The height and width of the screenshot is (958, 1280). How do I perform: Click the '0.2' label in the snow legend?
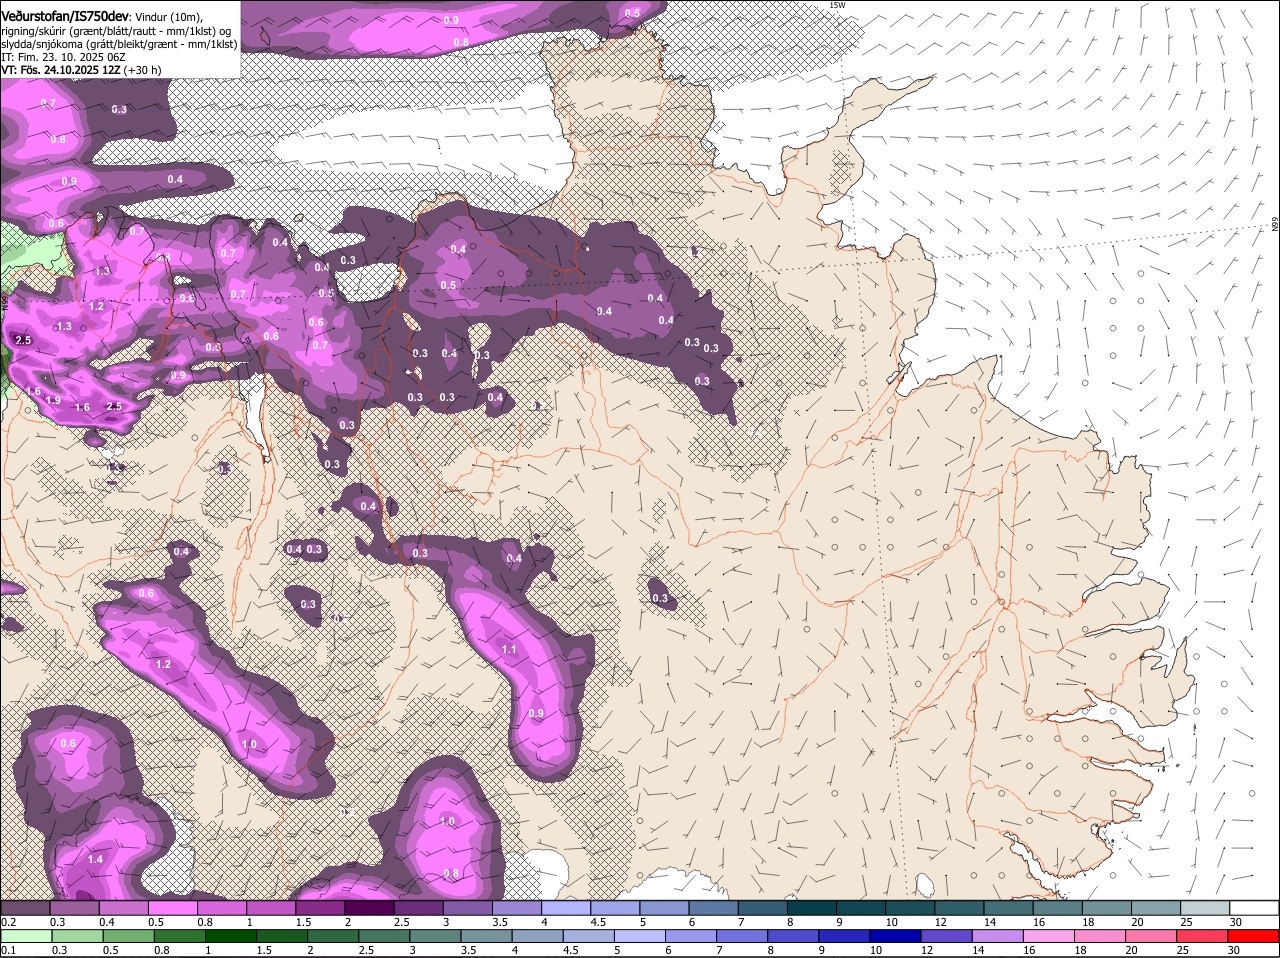click(x=8, y=921)
